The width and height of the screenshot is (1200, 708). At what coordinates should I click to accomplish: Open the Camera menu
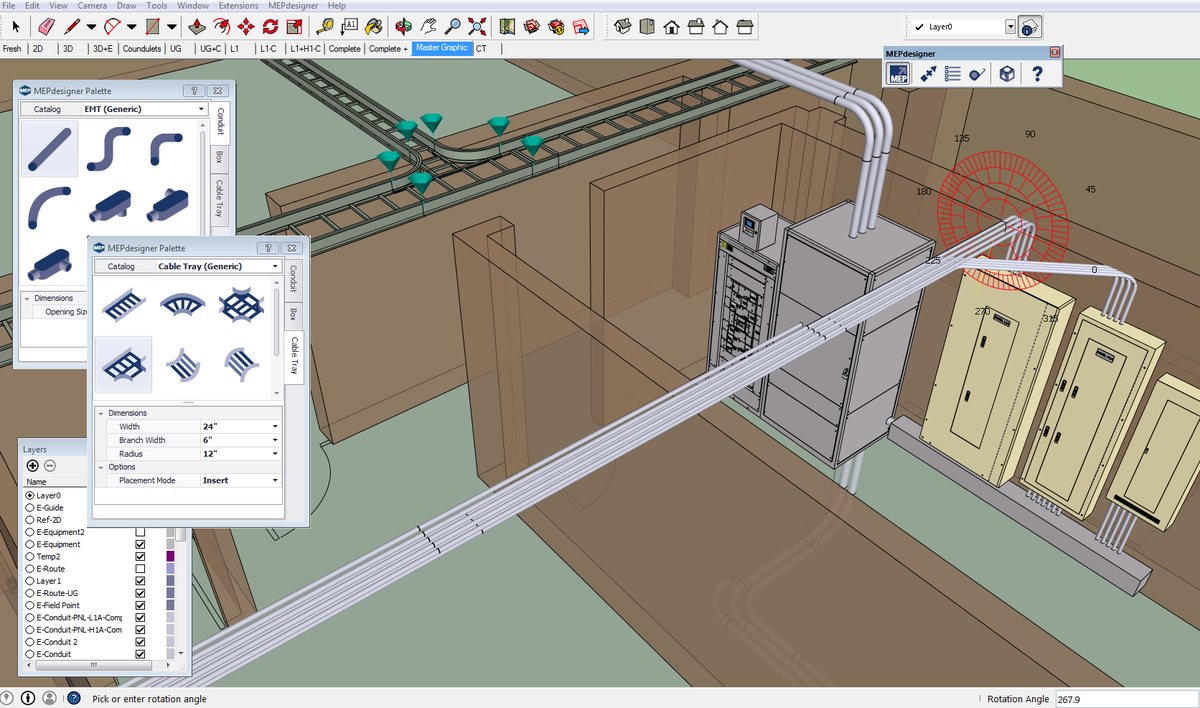click(x=92, y=6)
